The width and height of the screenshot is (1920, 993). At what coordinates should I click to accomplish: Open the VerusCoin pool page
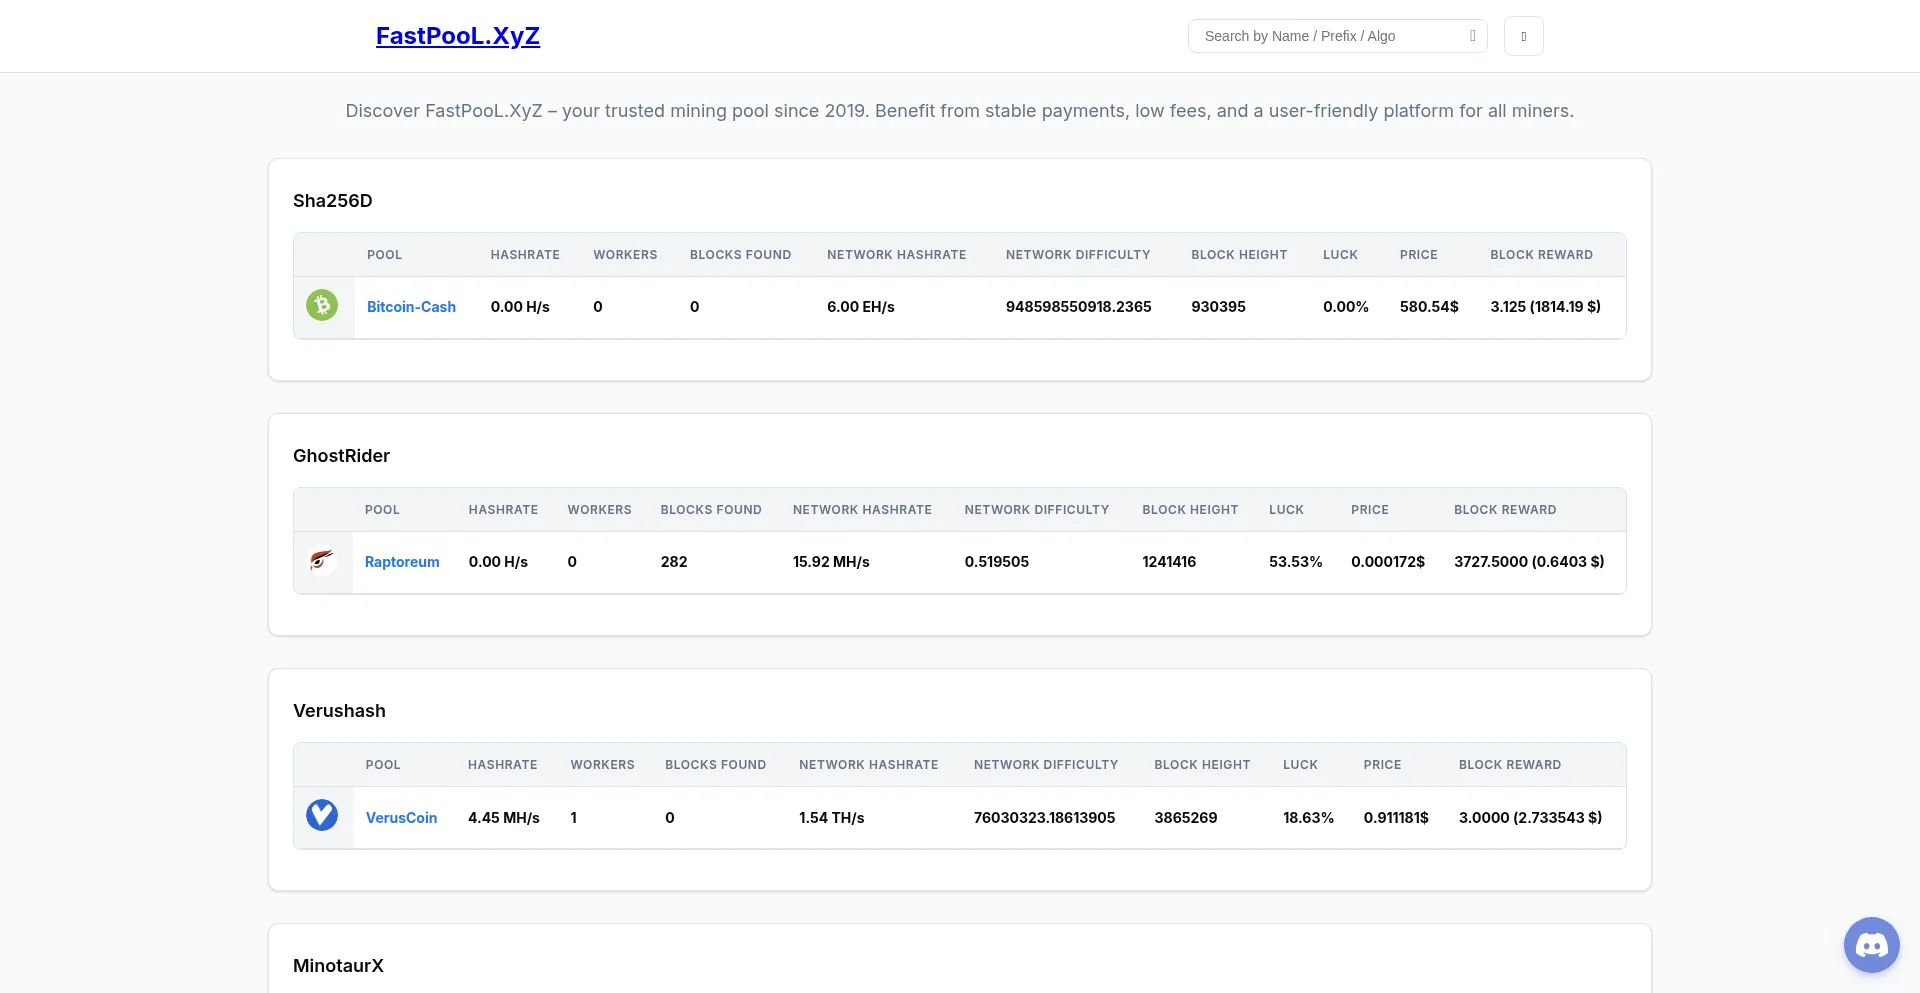pos(401,817)
